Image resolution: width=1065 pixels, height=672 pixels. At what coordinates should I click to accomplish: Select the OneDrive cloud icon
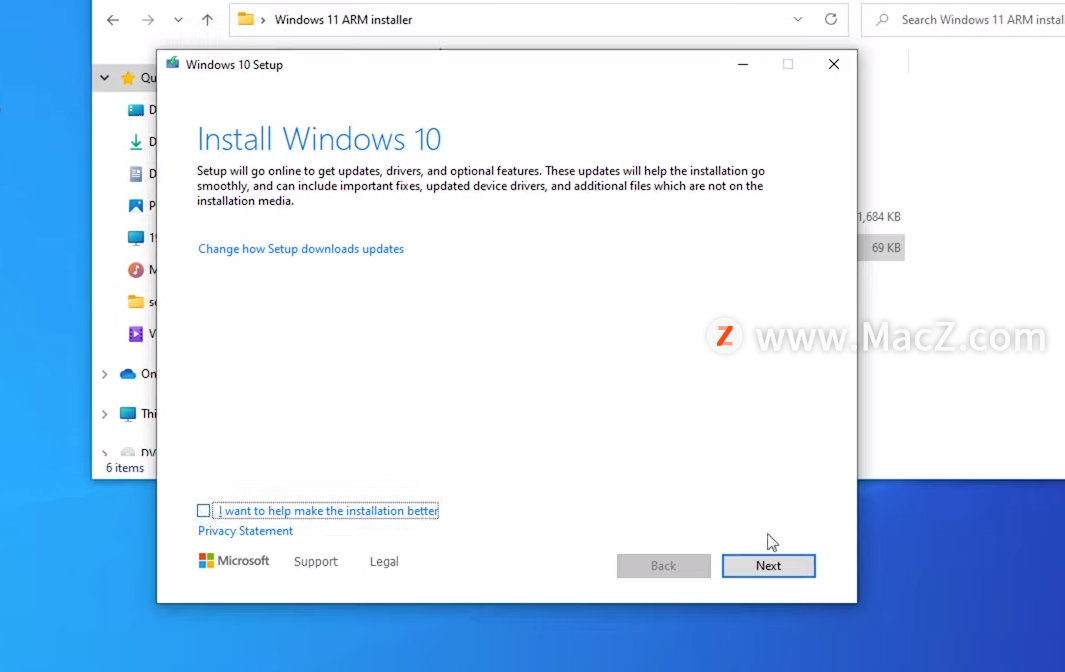tap(128, 374)
